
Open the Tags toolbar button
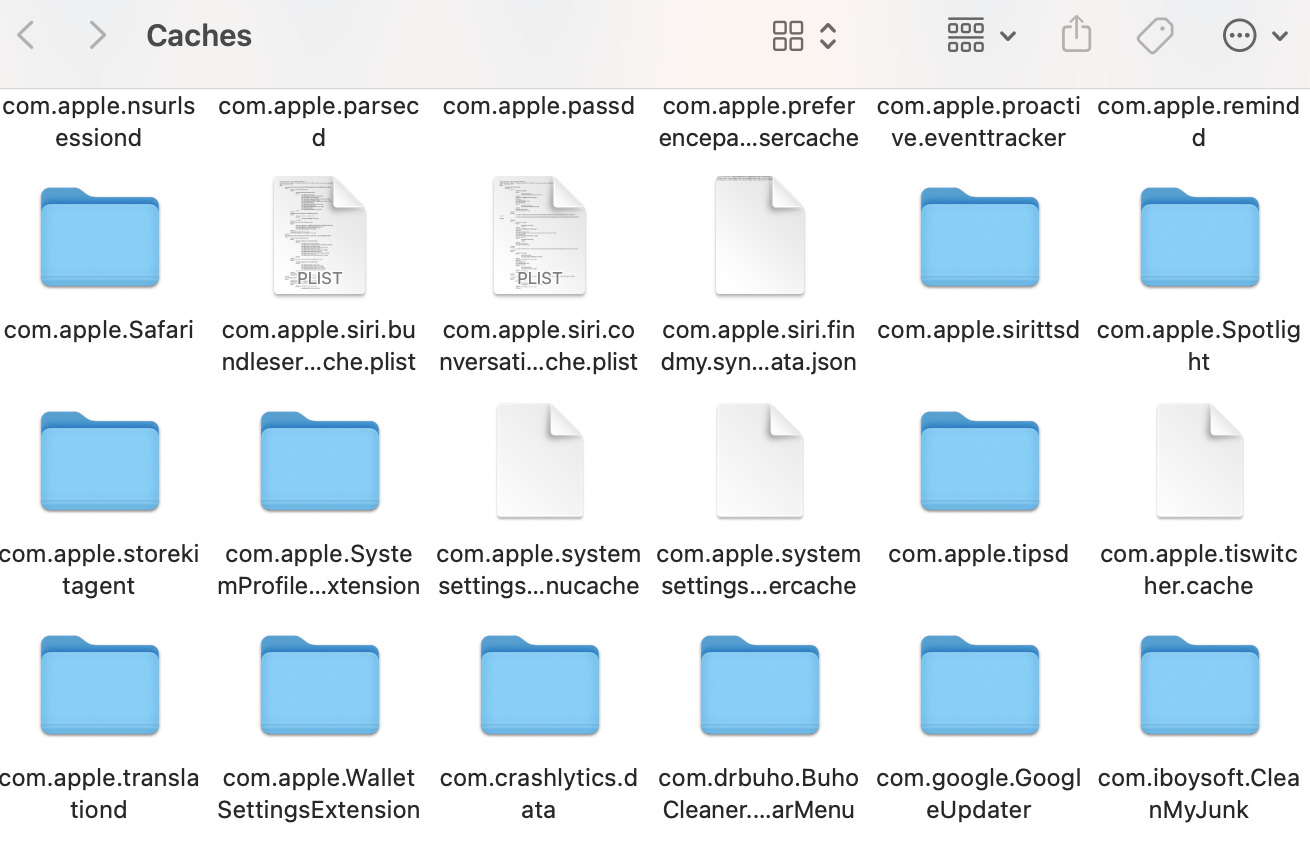(x=1155, y=36)
